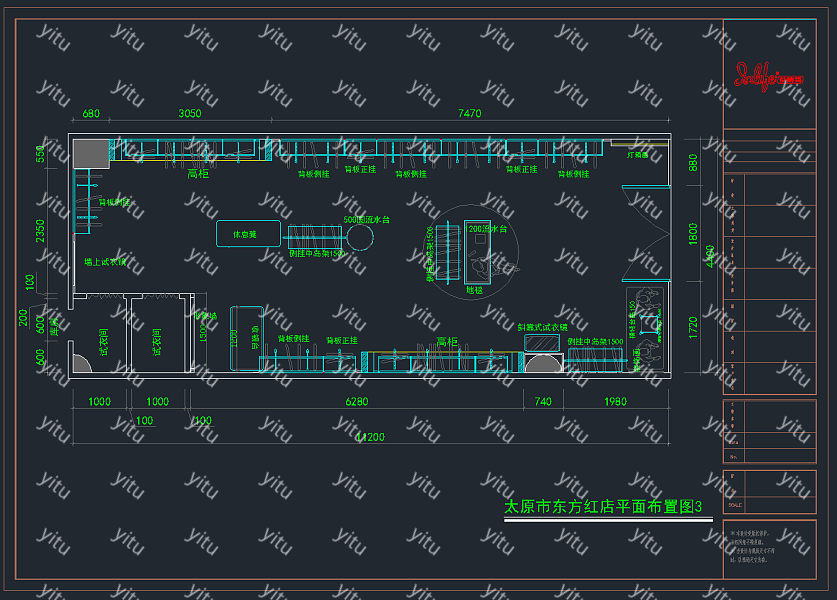837x600 pixels.
Task: Select the 墙上试衣镜 text label
Action: (105, 262)
